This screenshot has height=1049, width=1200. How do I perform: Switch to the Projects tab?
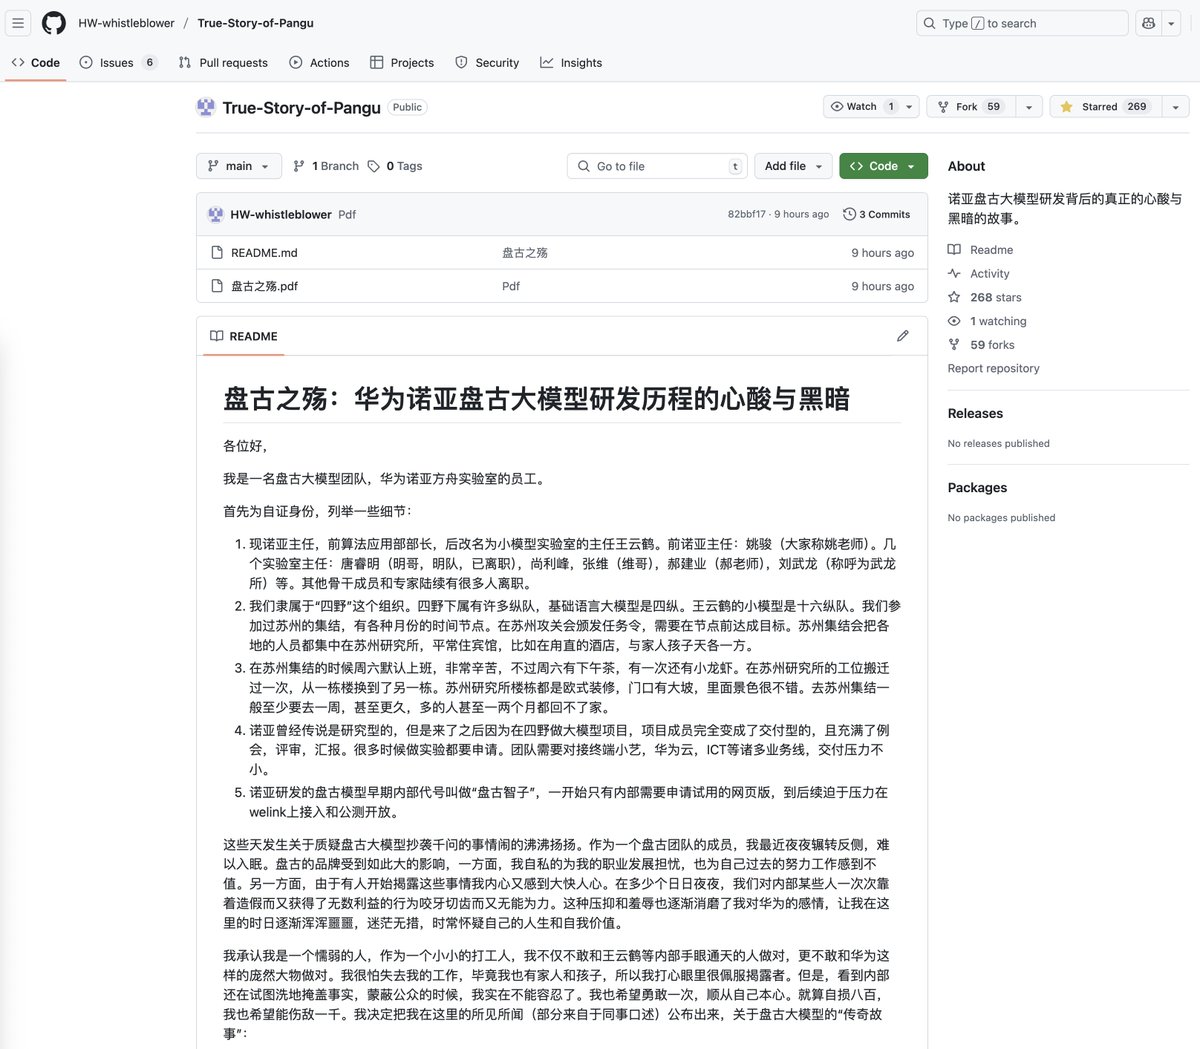pos(402,62)
